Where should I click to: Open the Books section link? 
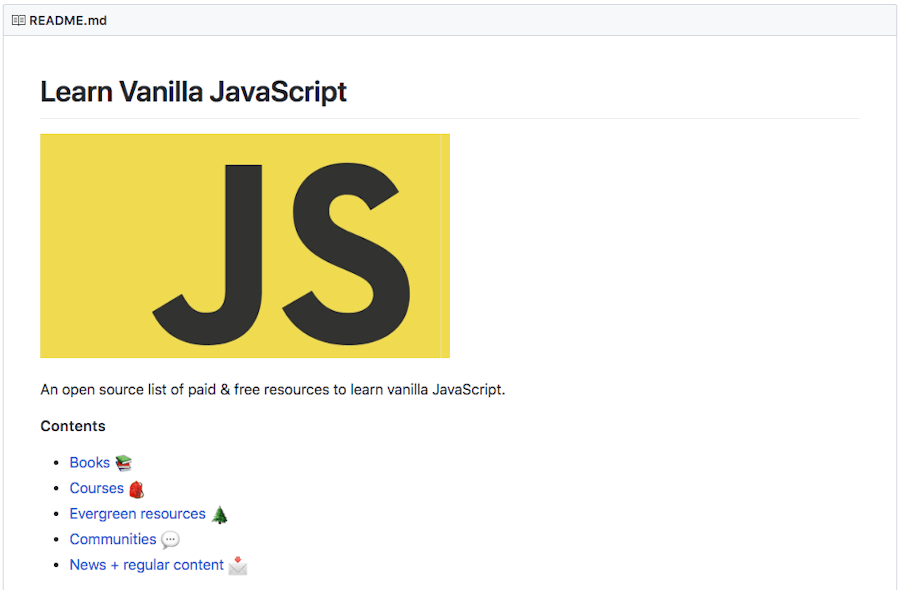(88, 462)
